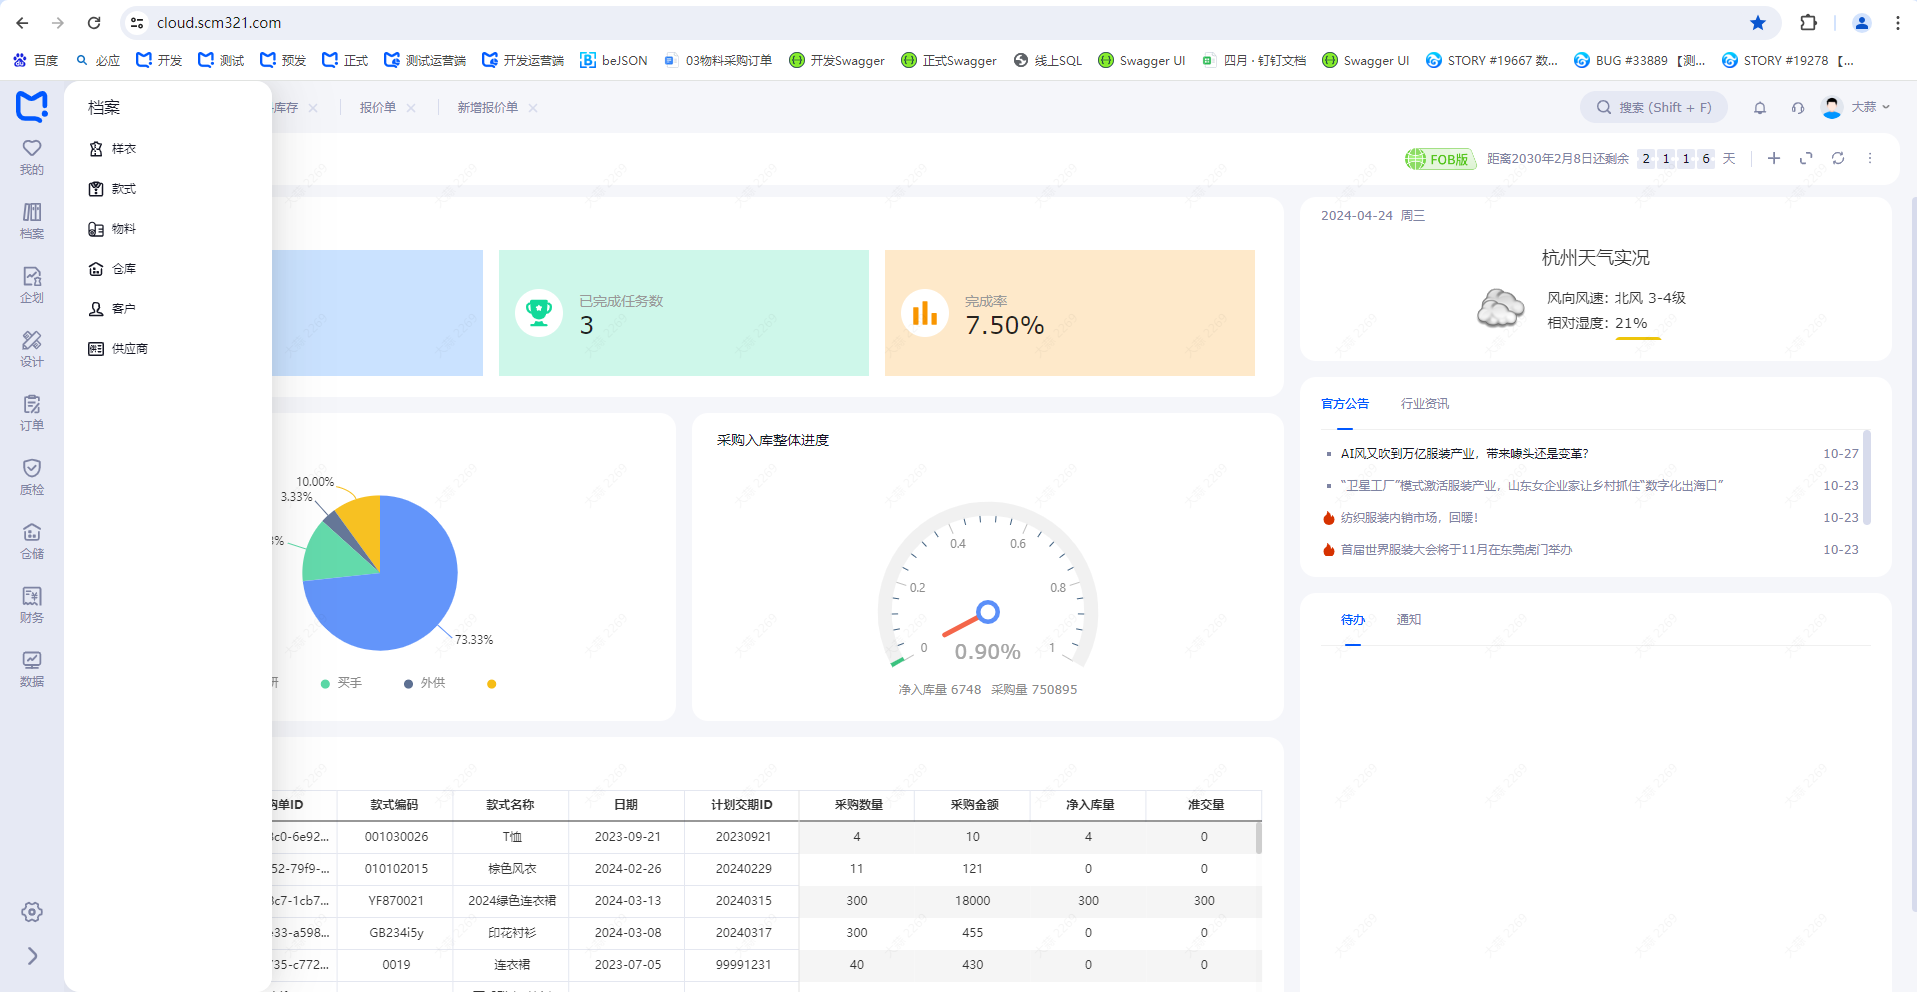The image size is (1917, 992).
Task: Switch to the 报价单 tab
Action: (378, 108)
